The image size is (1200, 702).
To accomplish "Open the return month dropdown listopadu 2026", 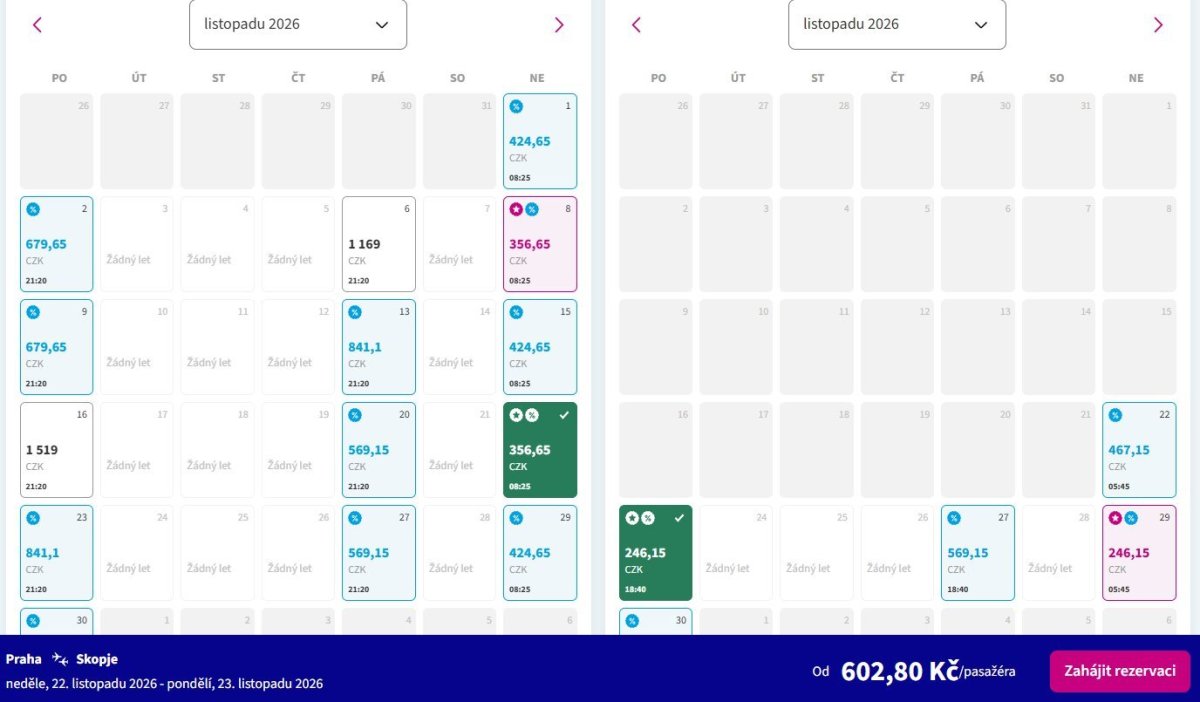I will coord(897,24).
